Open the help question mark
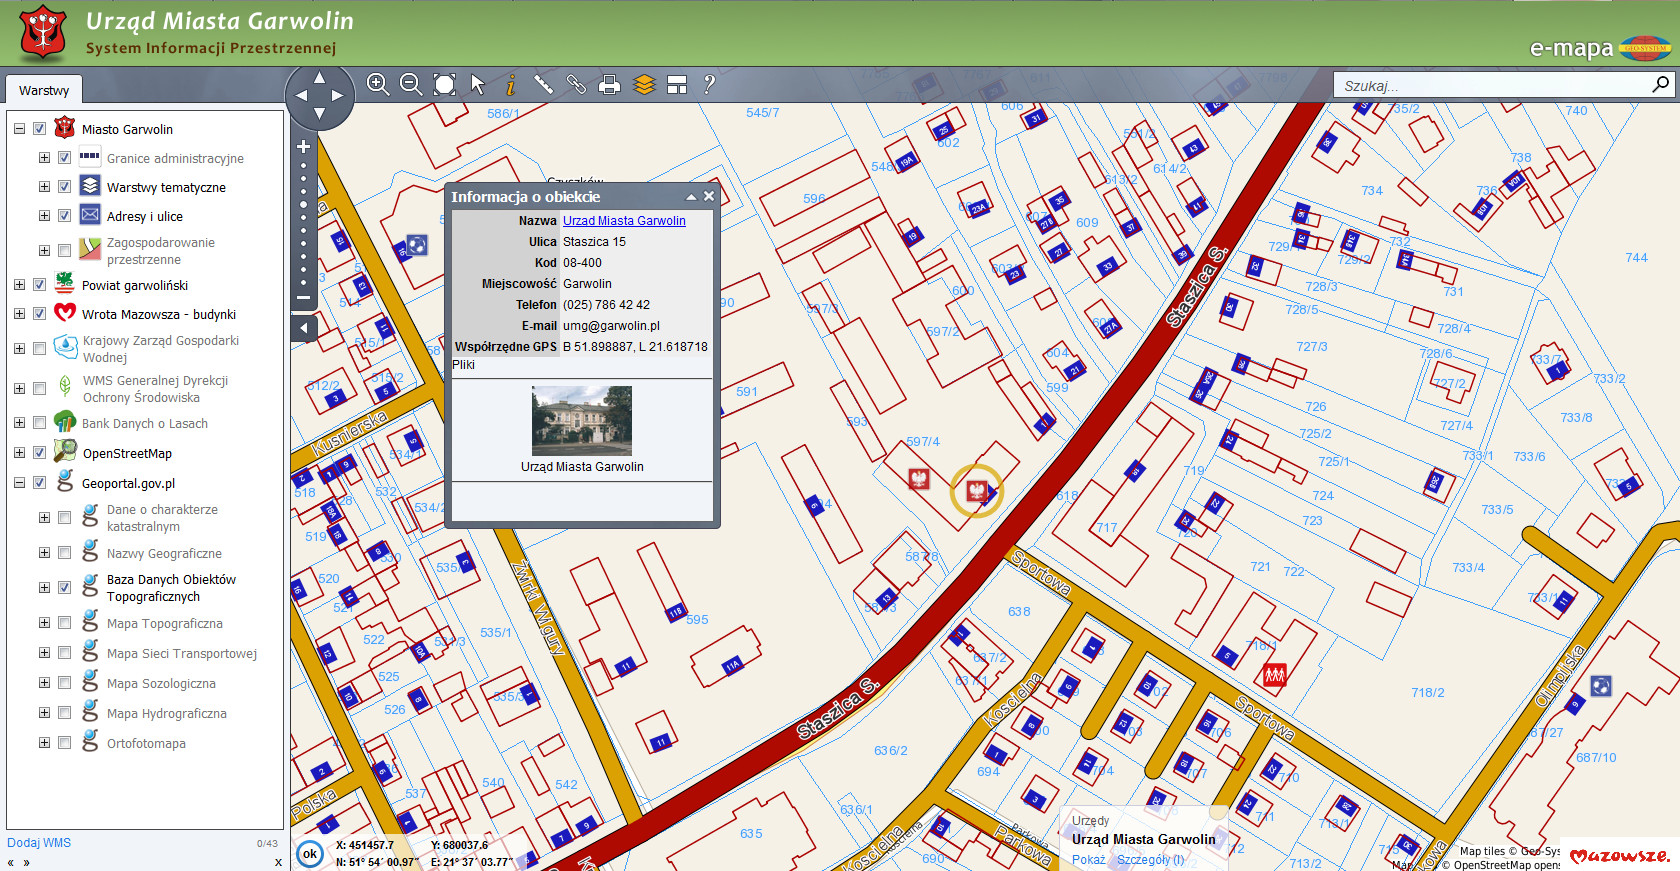The height and width of the screenshot is (871, 1680). pos(709,85)
